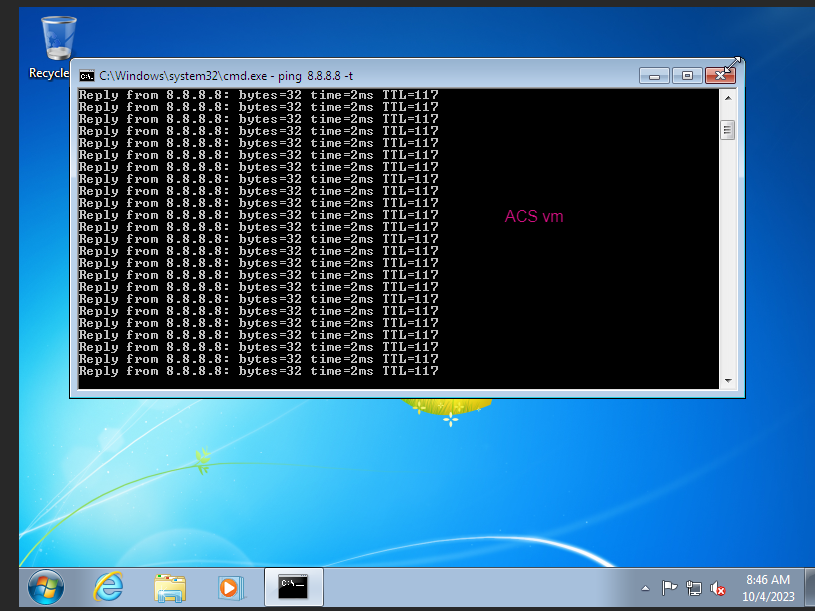The width and height of the screenshot is (815, 611).
Task: Click the vertical scrollbar thumb in cmd
Action: coord(728,130)
